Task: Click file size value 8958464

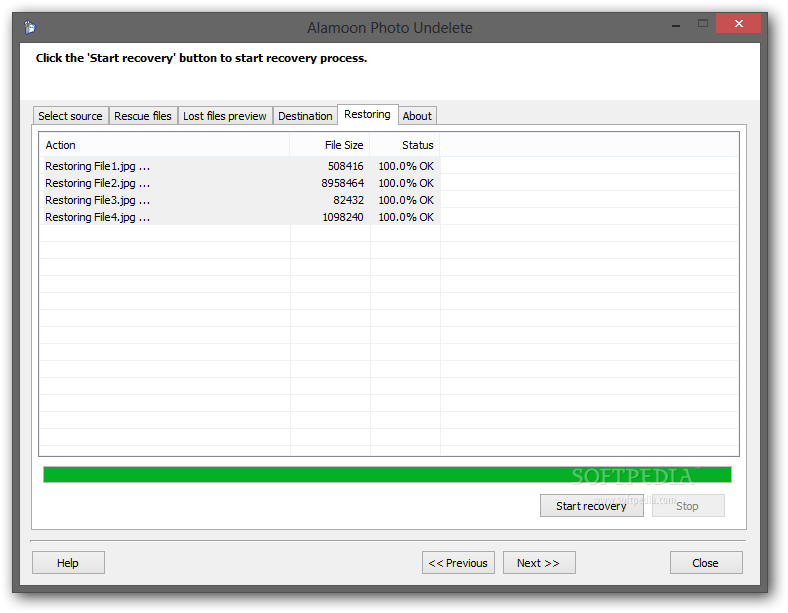Action: tap(343, 183)
